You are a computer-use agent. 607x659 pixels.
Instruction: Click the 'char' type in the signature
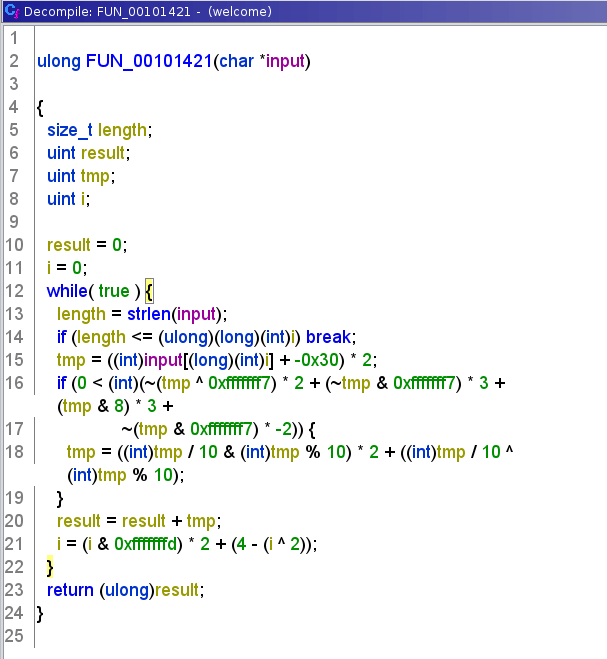235,62
